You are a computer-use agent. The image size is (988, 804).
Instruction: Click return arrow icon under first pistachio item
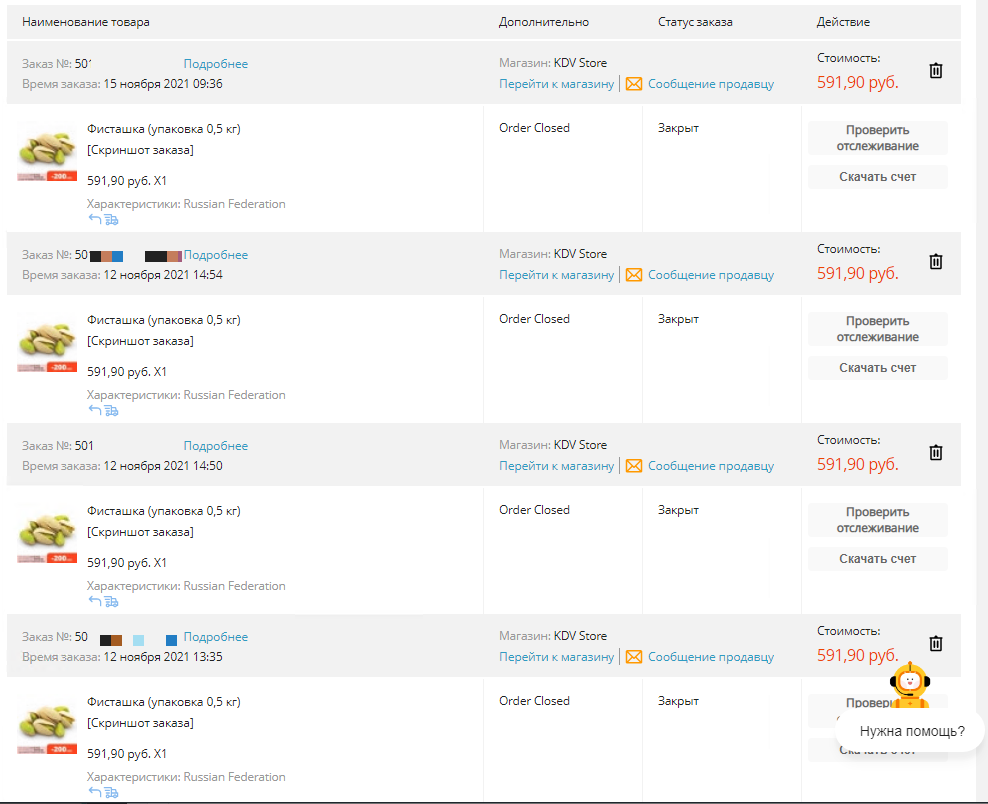pos(95,219)
